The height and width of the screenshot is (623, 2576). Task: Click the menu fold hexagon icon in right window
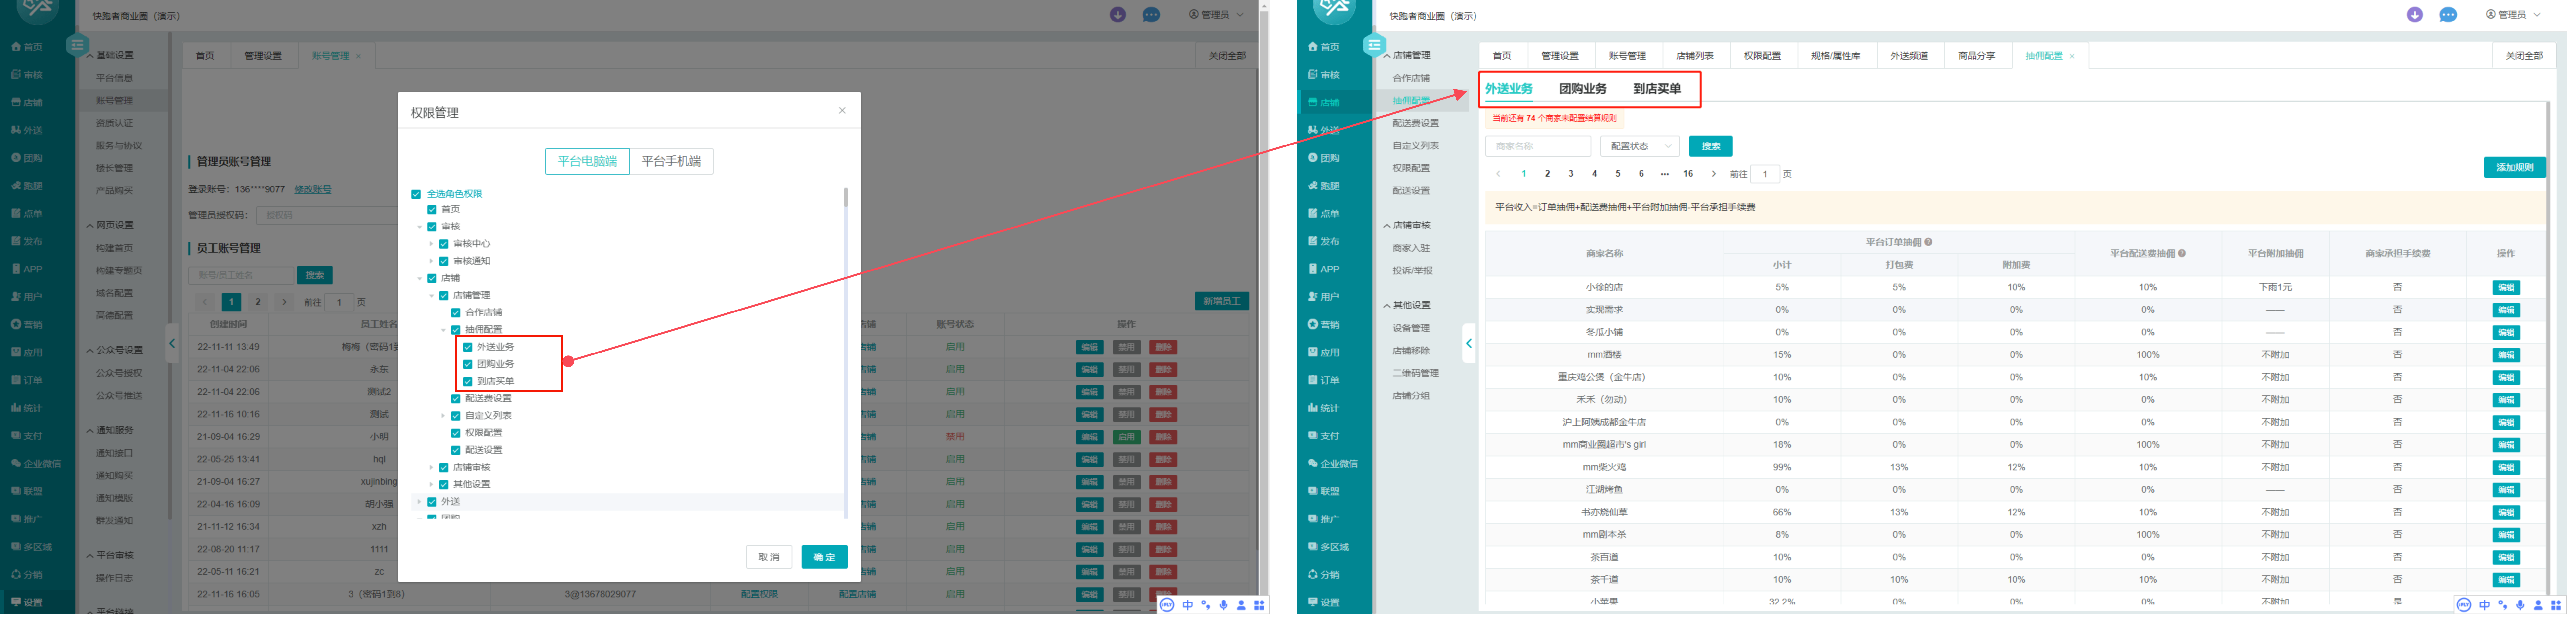pyautogui.click(x=1374, y=45)
